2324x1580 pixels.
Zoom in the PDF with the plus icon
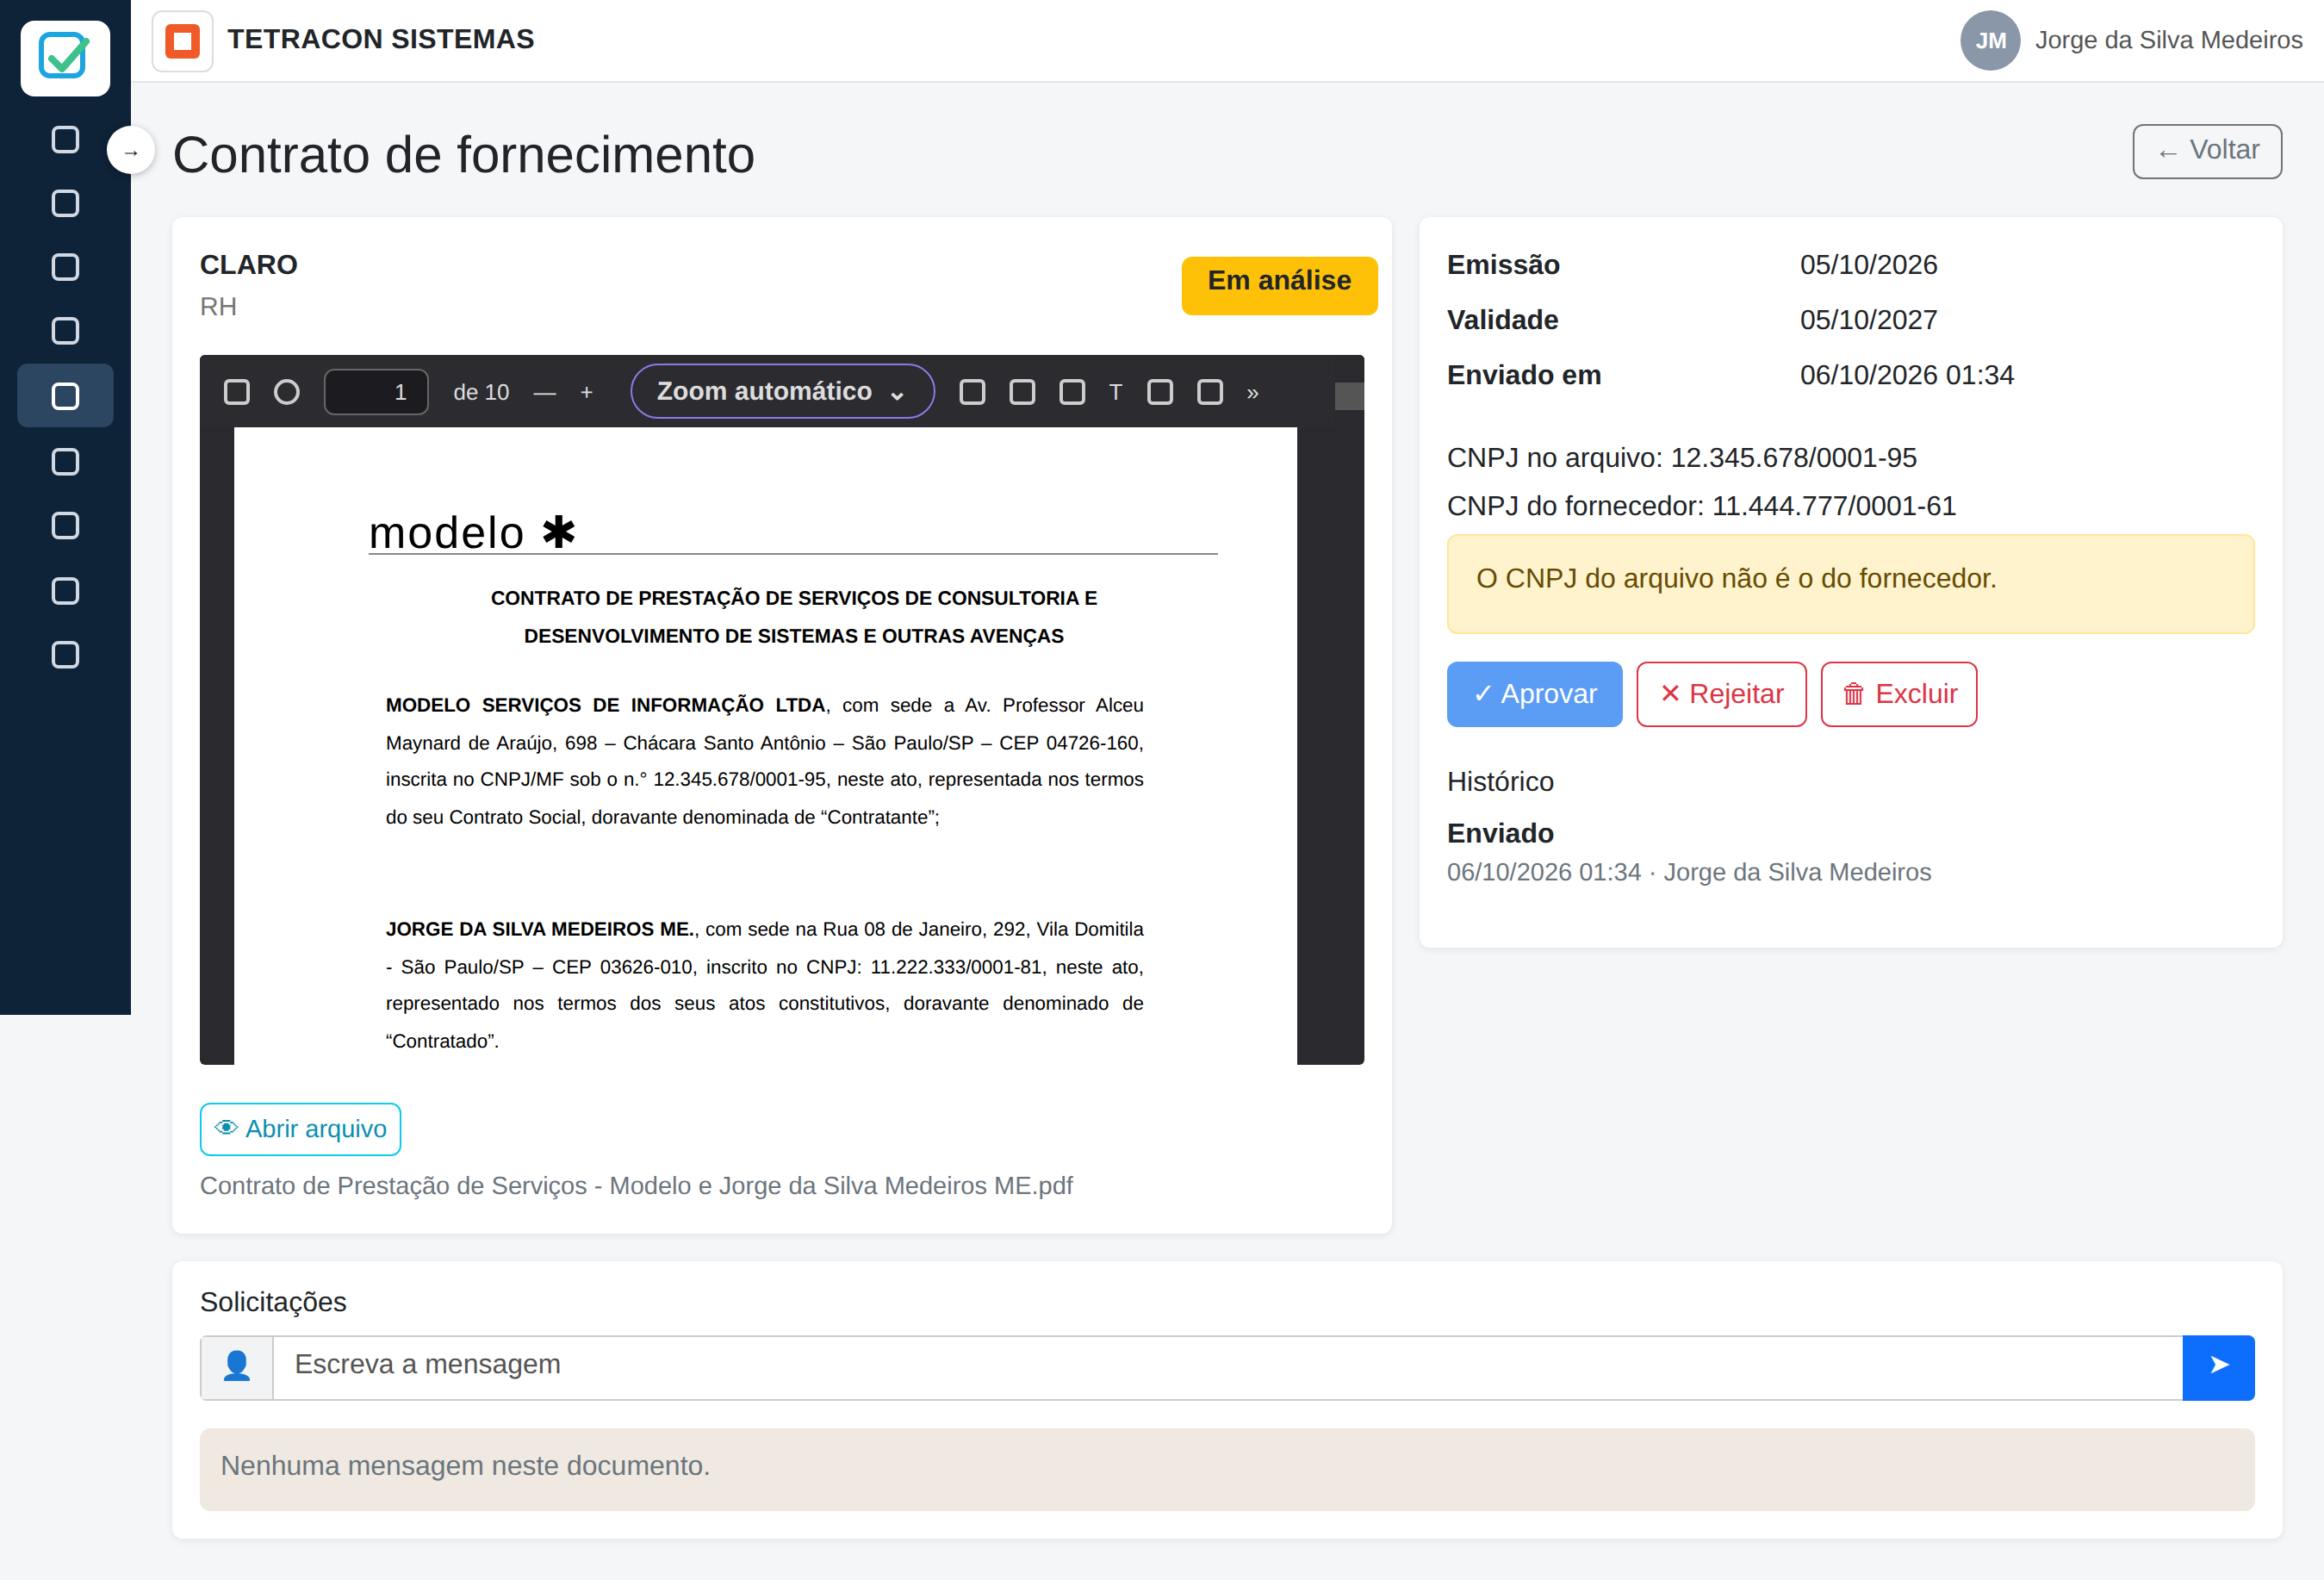(587, 393)
